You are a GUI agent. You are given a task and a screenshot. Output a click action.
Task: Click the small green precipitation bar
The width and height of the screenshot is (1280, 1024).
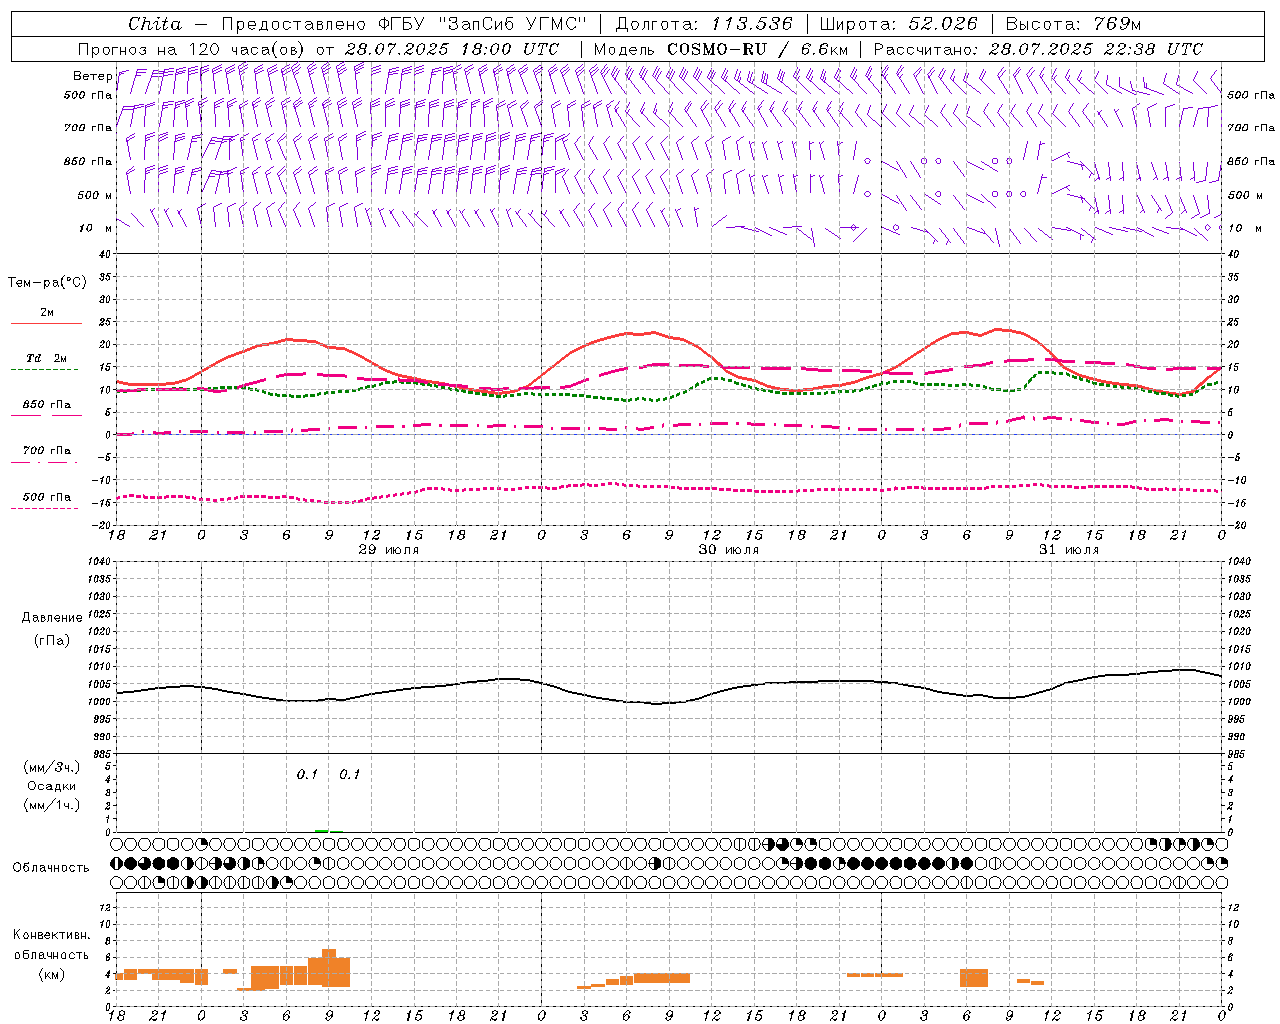click(321, 830)
